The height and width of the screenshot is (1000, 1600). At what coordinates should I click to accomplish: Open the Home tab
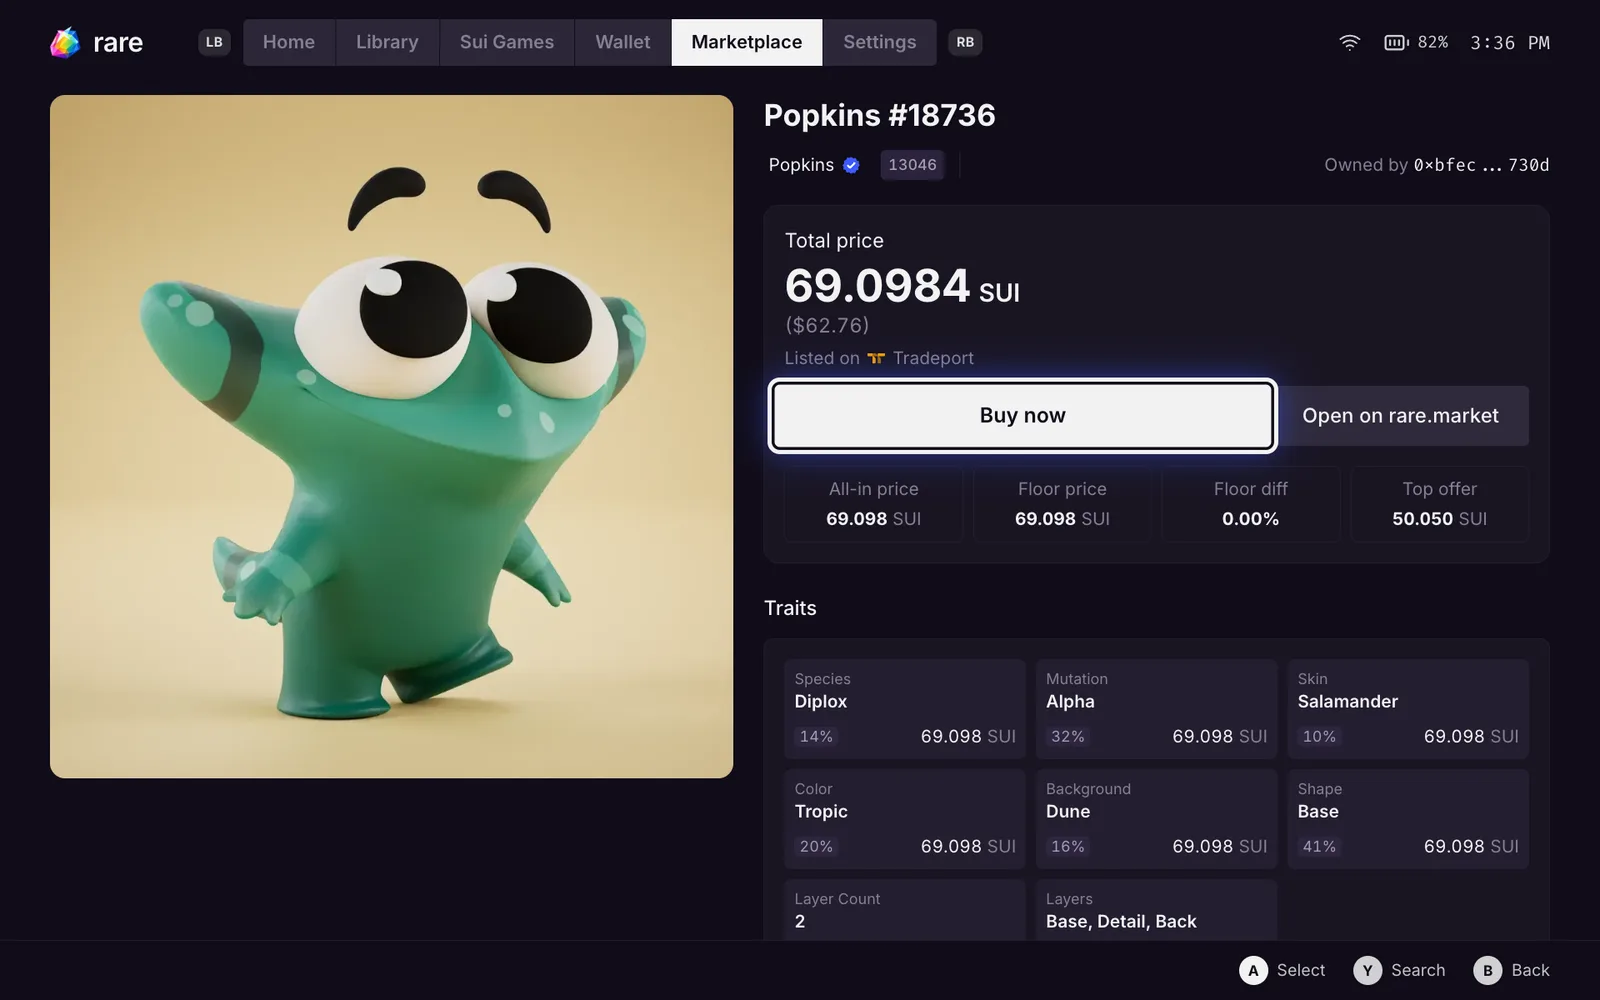289,42
